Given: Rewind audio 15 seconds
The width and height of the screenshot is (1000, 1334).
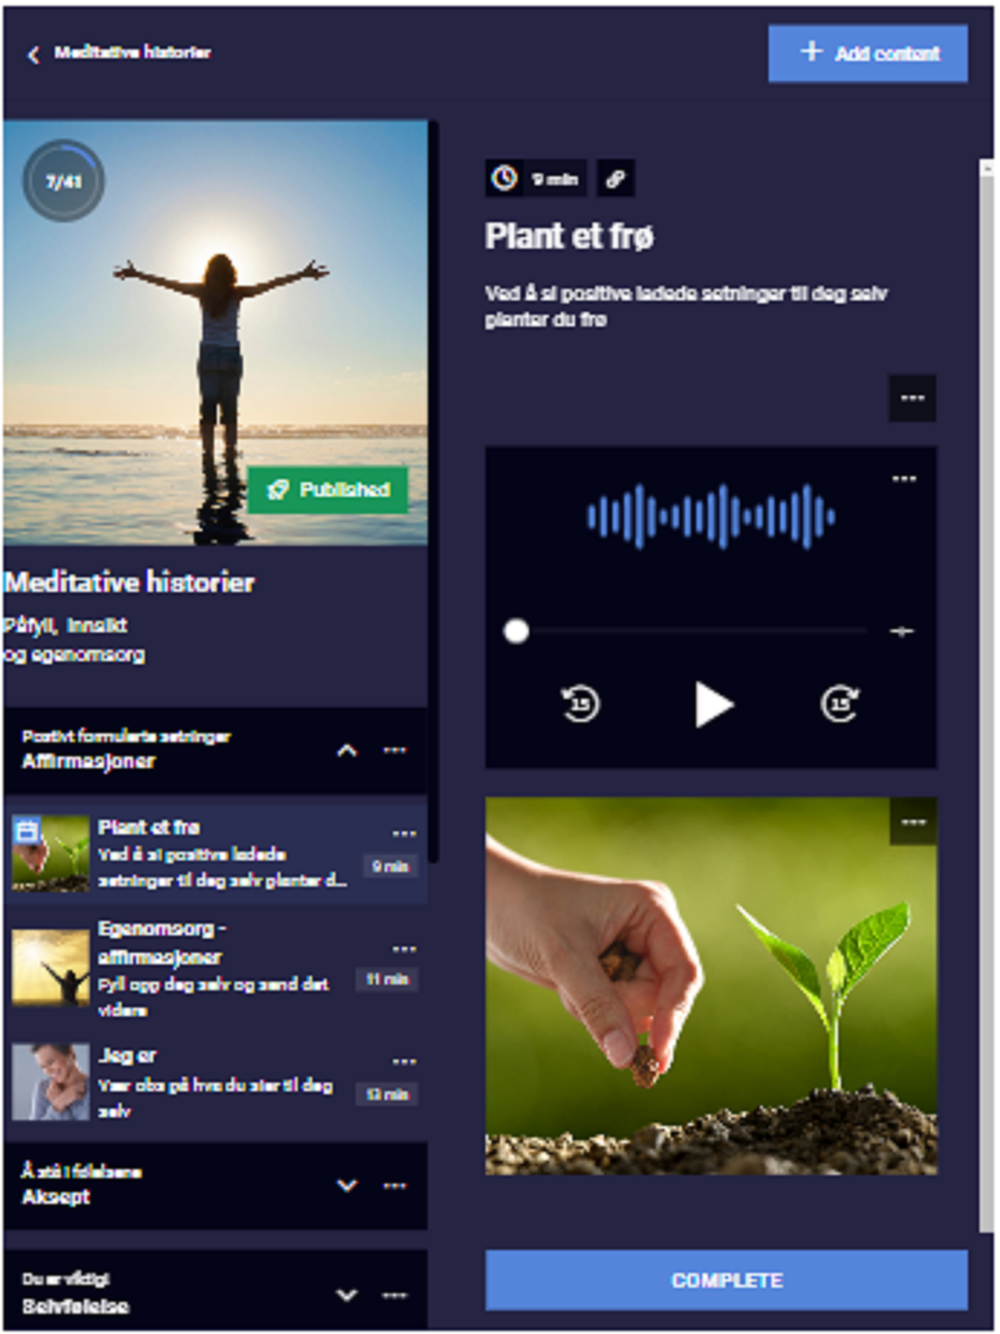Looking at the screenshot, I should [x=580, y=703].
